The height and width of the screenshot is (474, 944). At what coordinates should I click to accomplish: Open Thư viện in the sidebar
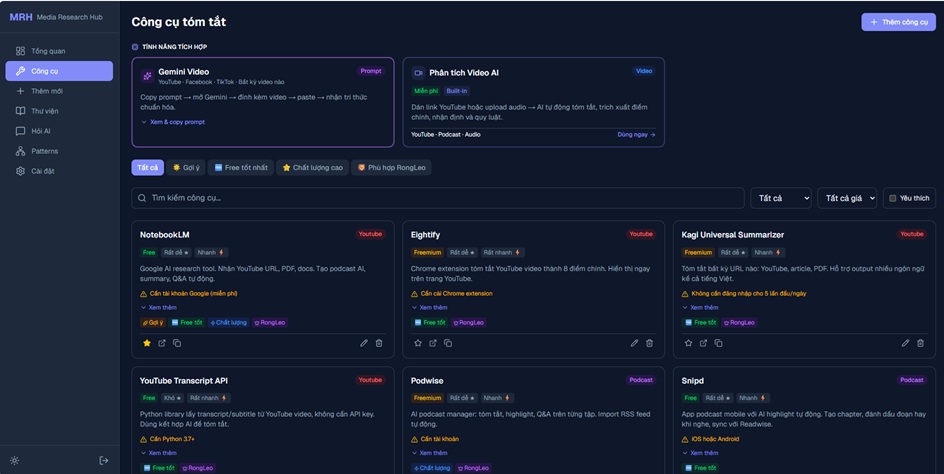point(59,111)
